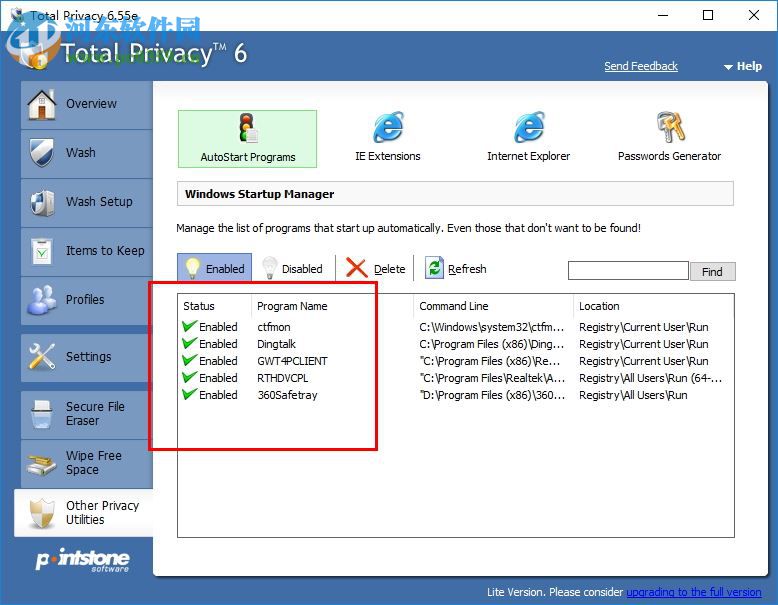Select the Other Privacy Utilities shield icon

tap(42, 513)
